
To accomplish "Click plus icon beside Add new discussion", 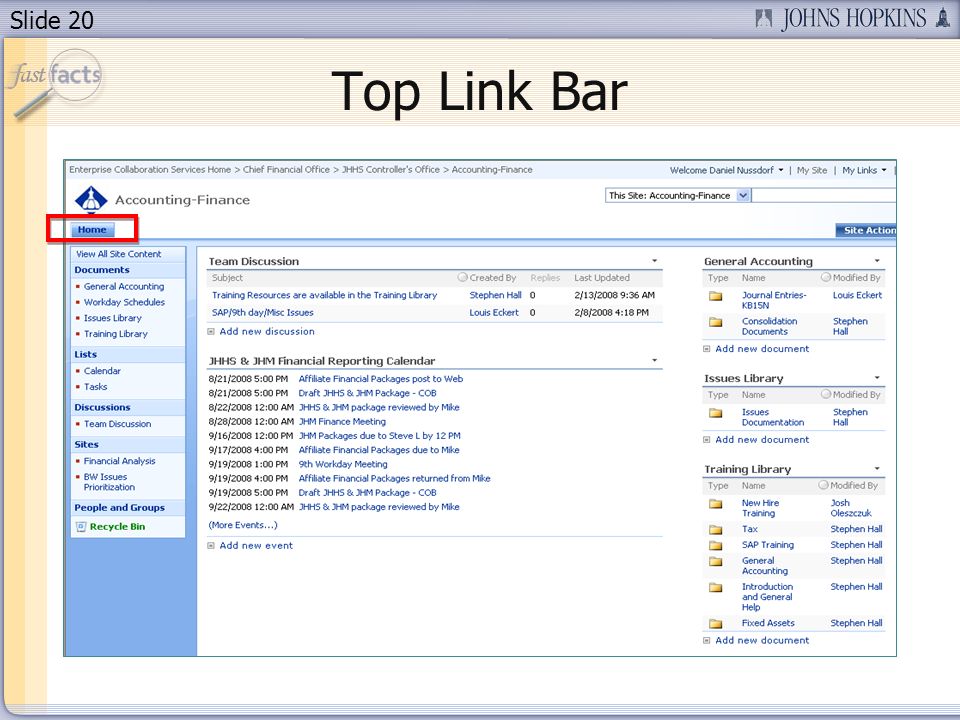I will tap(211, 332).
